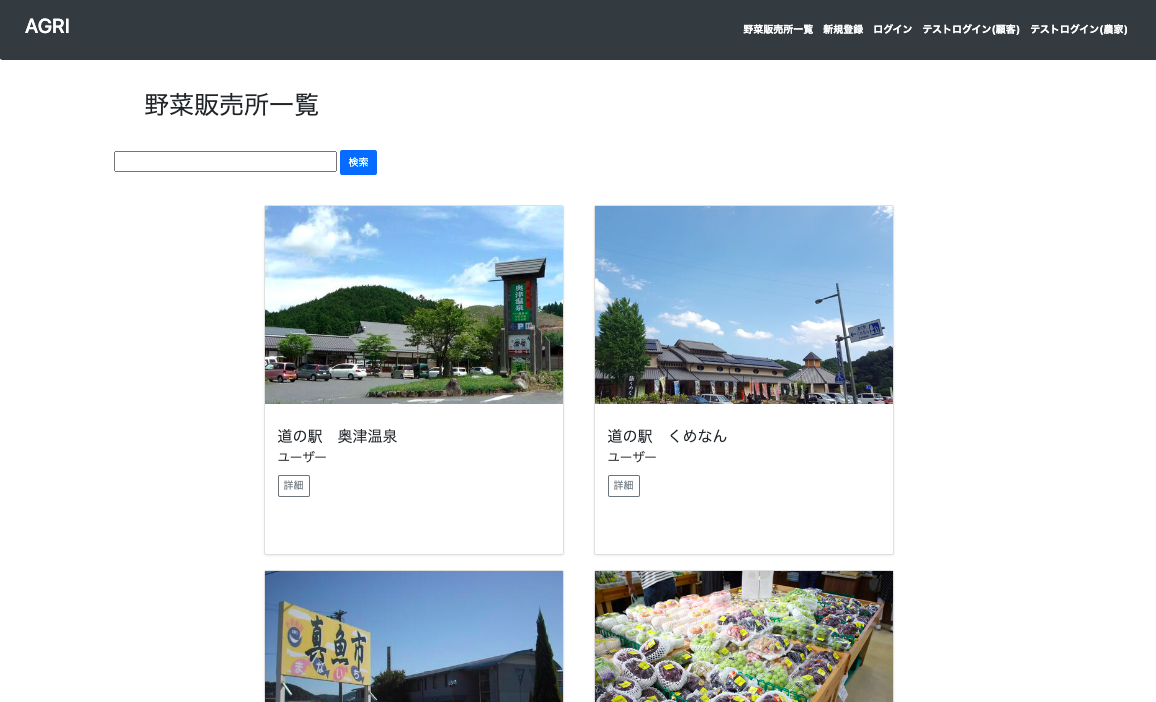Click the ユーザー label under くめなん
The height and width of the screenshot is (702, 1156).
(631, 457)
